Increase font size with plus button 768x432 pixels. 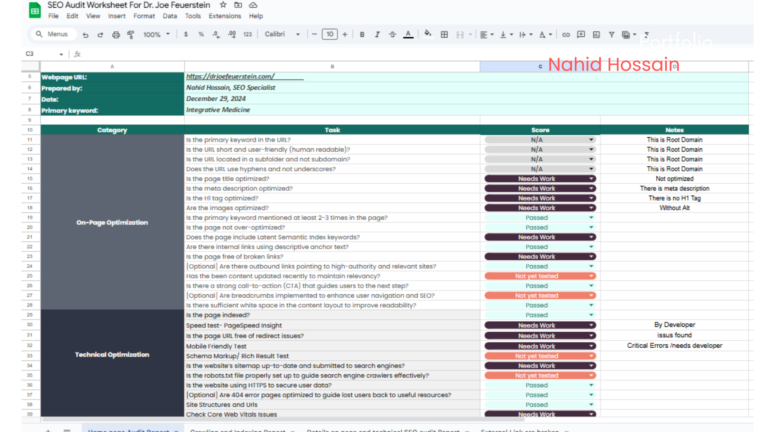(345, 34)
